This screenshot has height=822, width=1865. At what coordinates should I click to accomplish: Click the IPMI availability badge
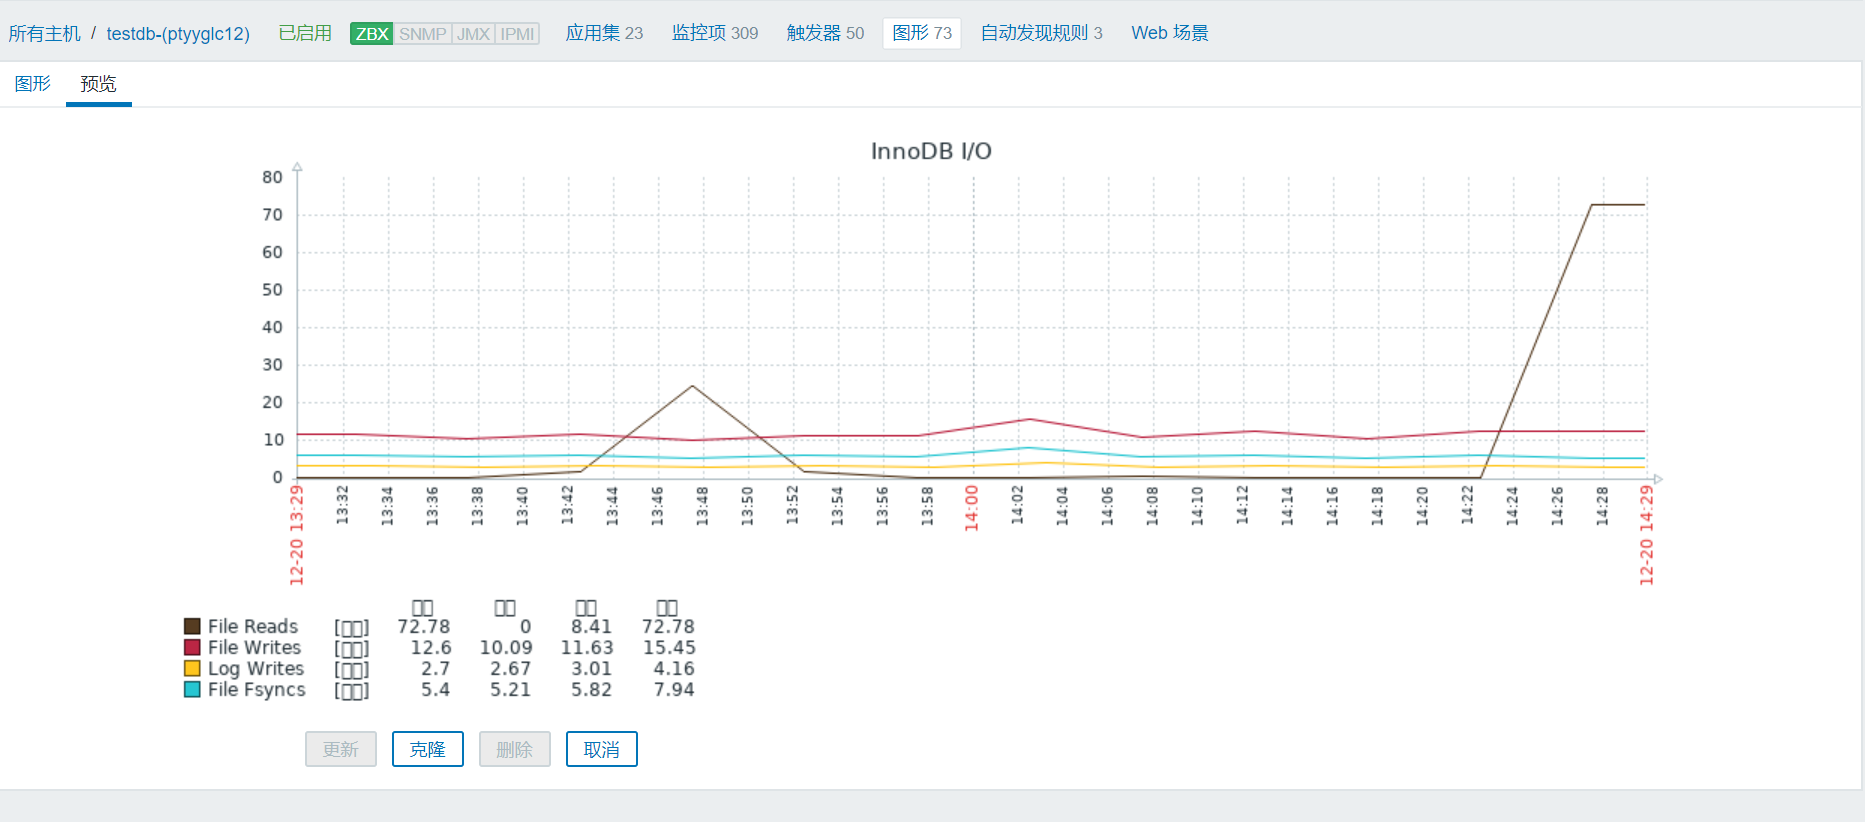517,34
